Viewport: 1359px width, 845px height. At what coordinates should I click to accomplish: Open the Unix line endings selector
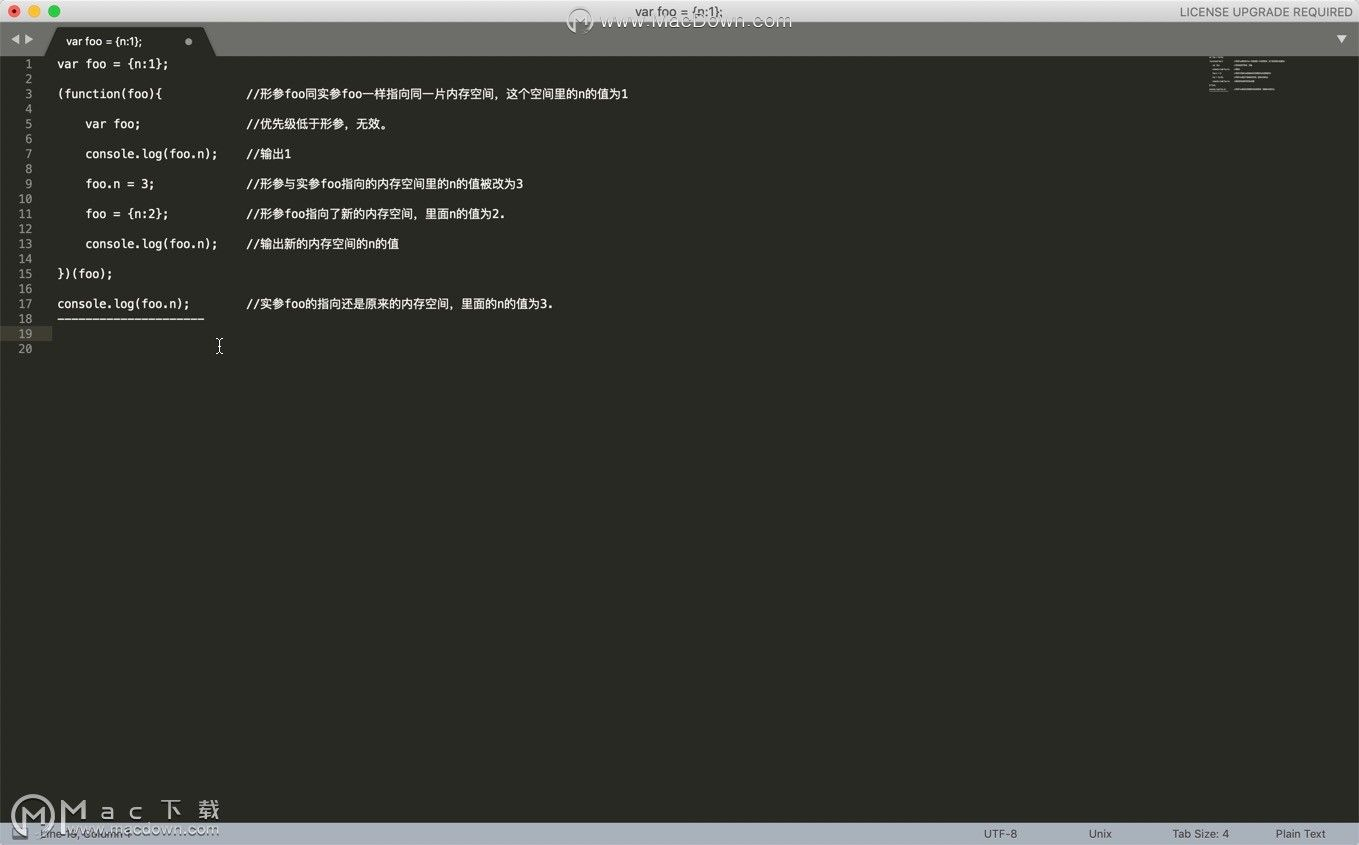tap(1100, 834)
